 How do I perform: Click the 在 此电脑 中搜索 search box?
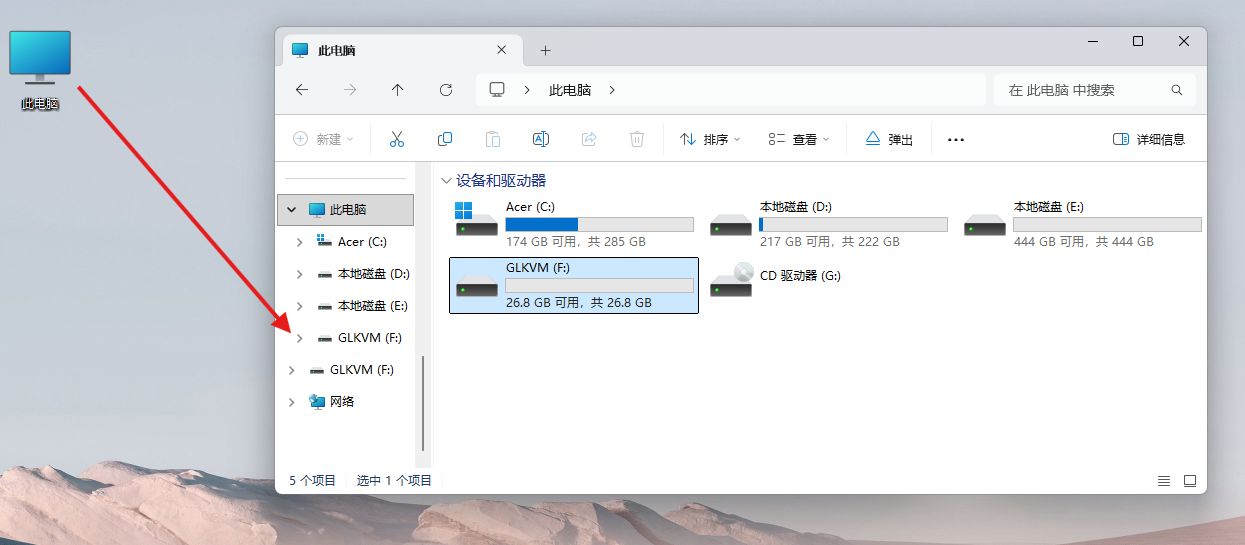1095,90
